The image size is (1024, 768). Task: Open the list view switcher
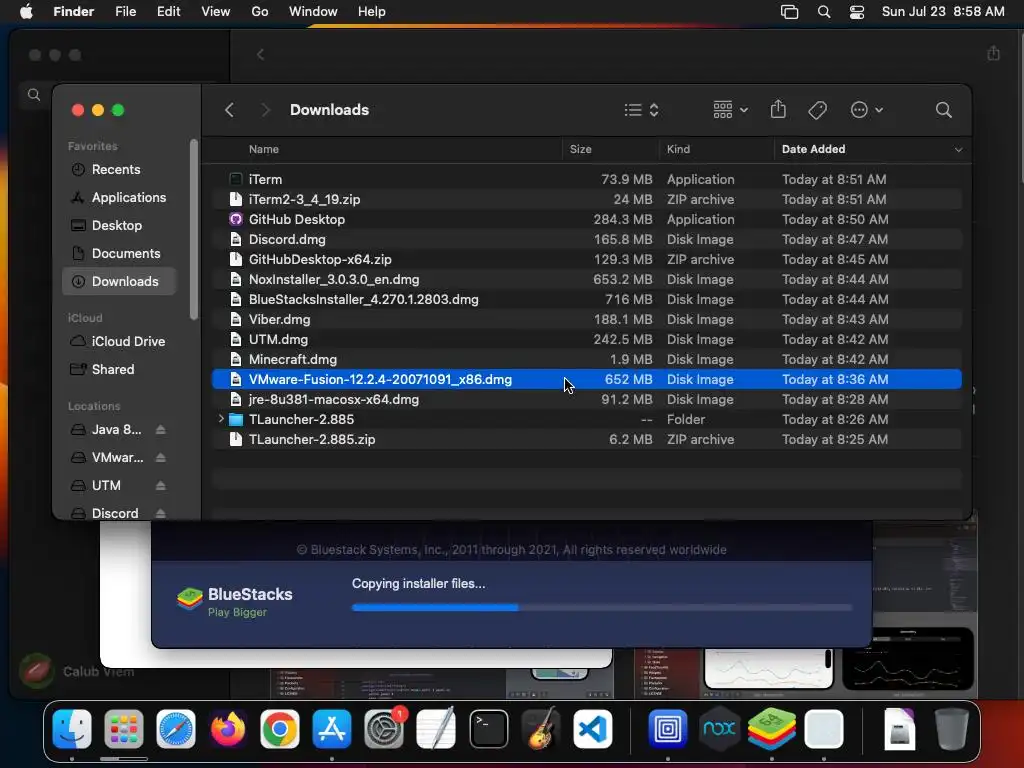coord(641,110)
